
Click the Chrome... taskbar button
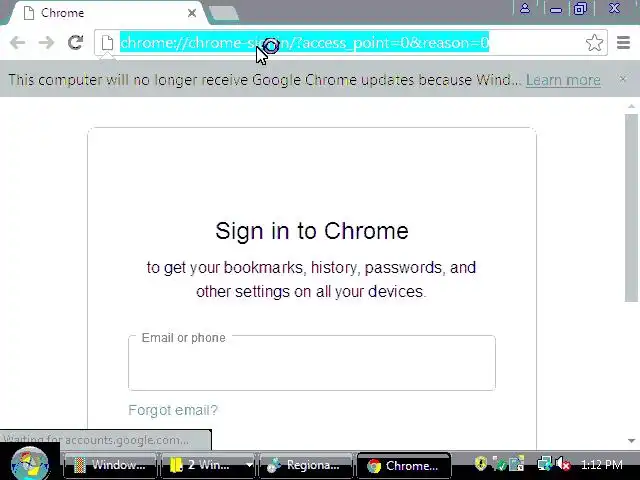[x=404, y=465]
